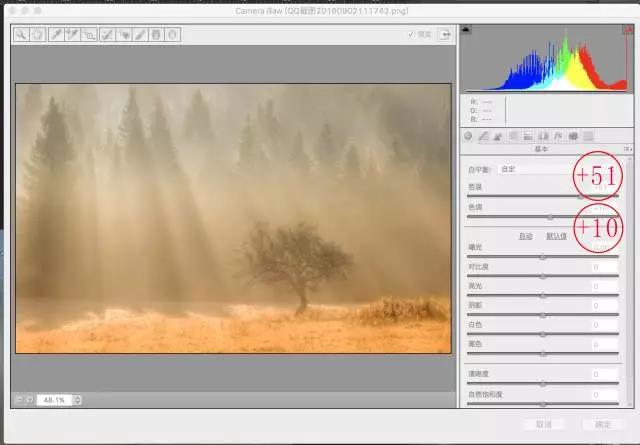
Task: Click the 色温 temperature slider handle
Action: pos(580,196)
